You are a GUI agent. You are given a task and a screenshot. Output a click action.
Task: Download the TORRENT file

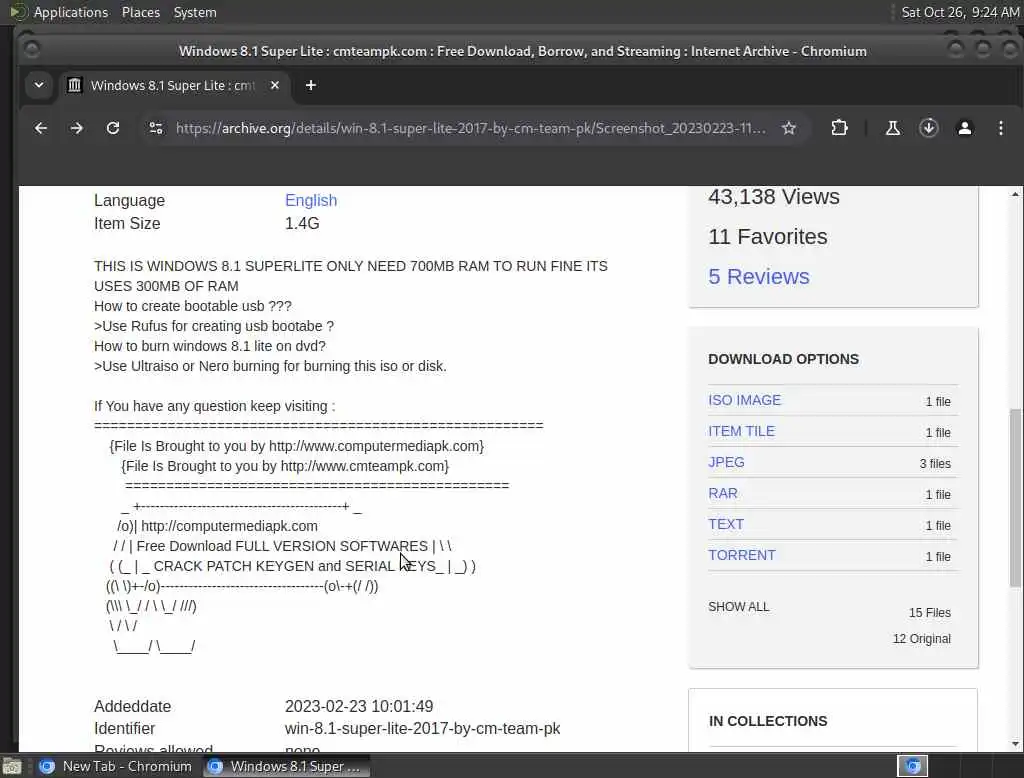tap(742, 555)
